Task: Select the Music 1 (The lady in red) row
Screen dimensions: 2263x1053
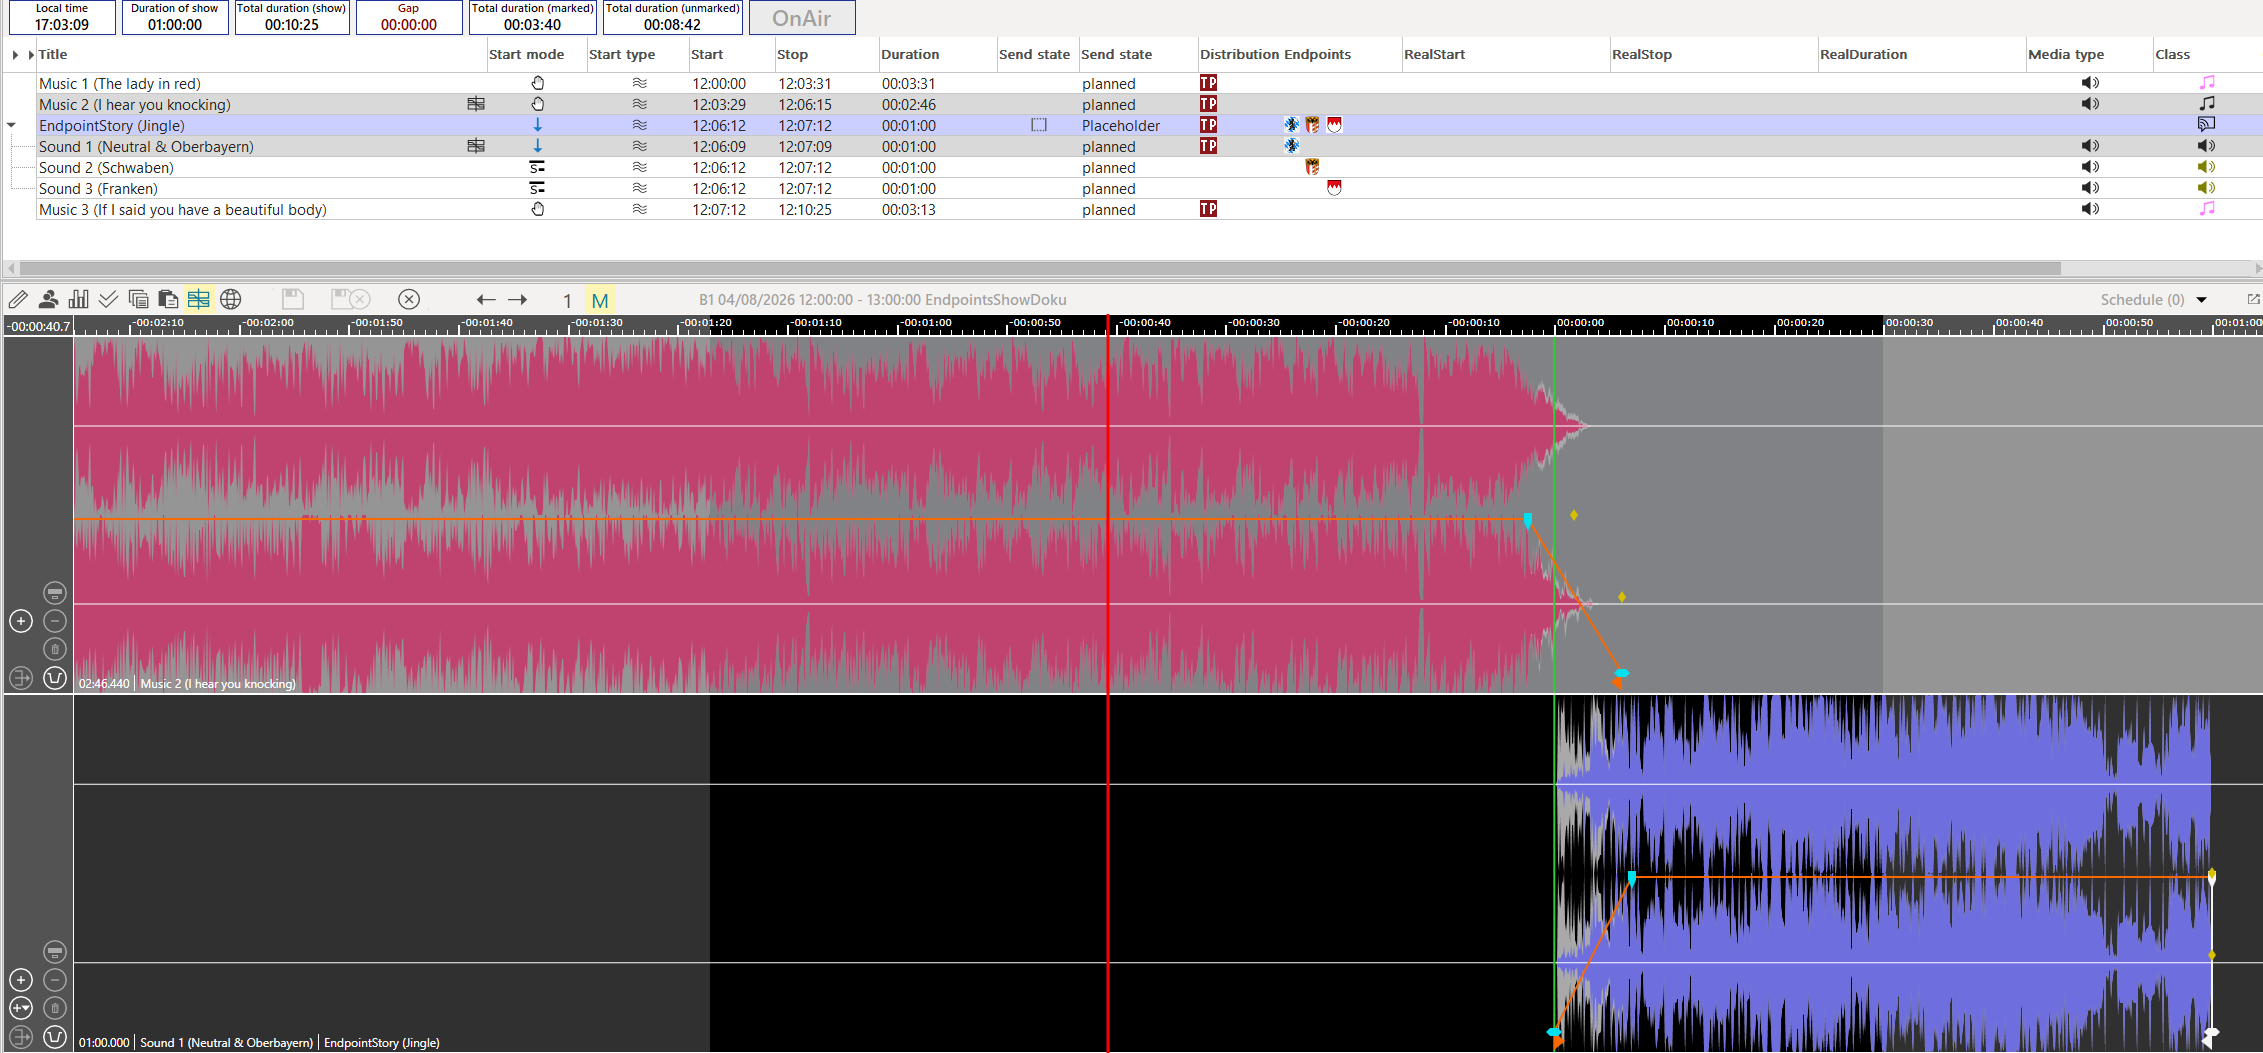Action: coord(1149,83)
